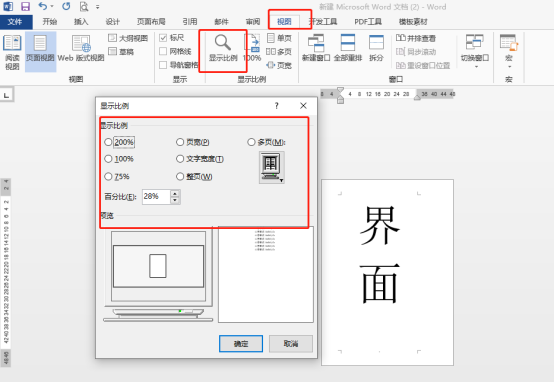This screenshot has height=383, width=554.
Task: Click the 百分比 percentage input field
Action: pyautogui.click(x=156, y=197)
